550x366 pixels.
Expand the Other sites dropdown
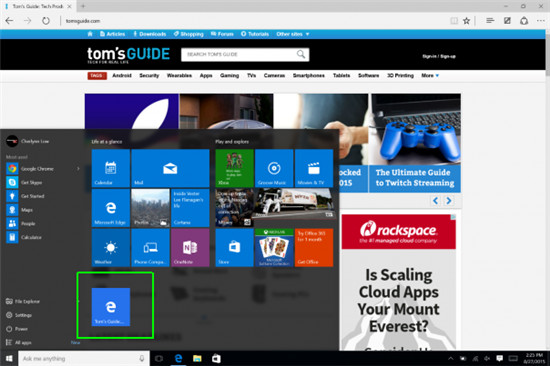click(x=293, y=34)
